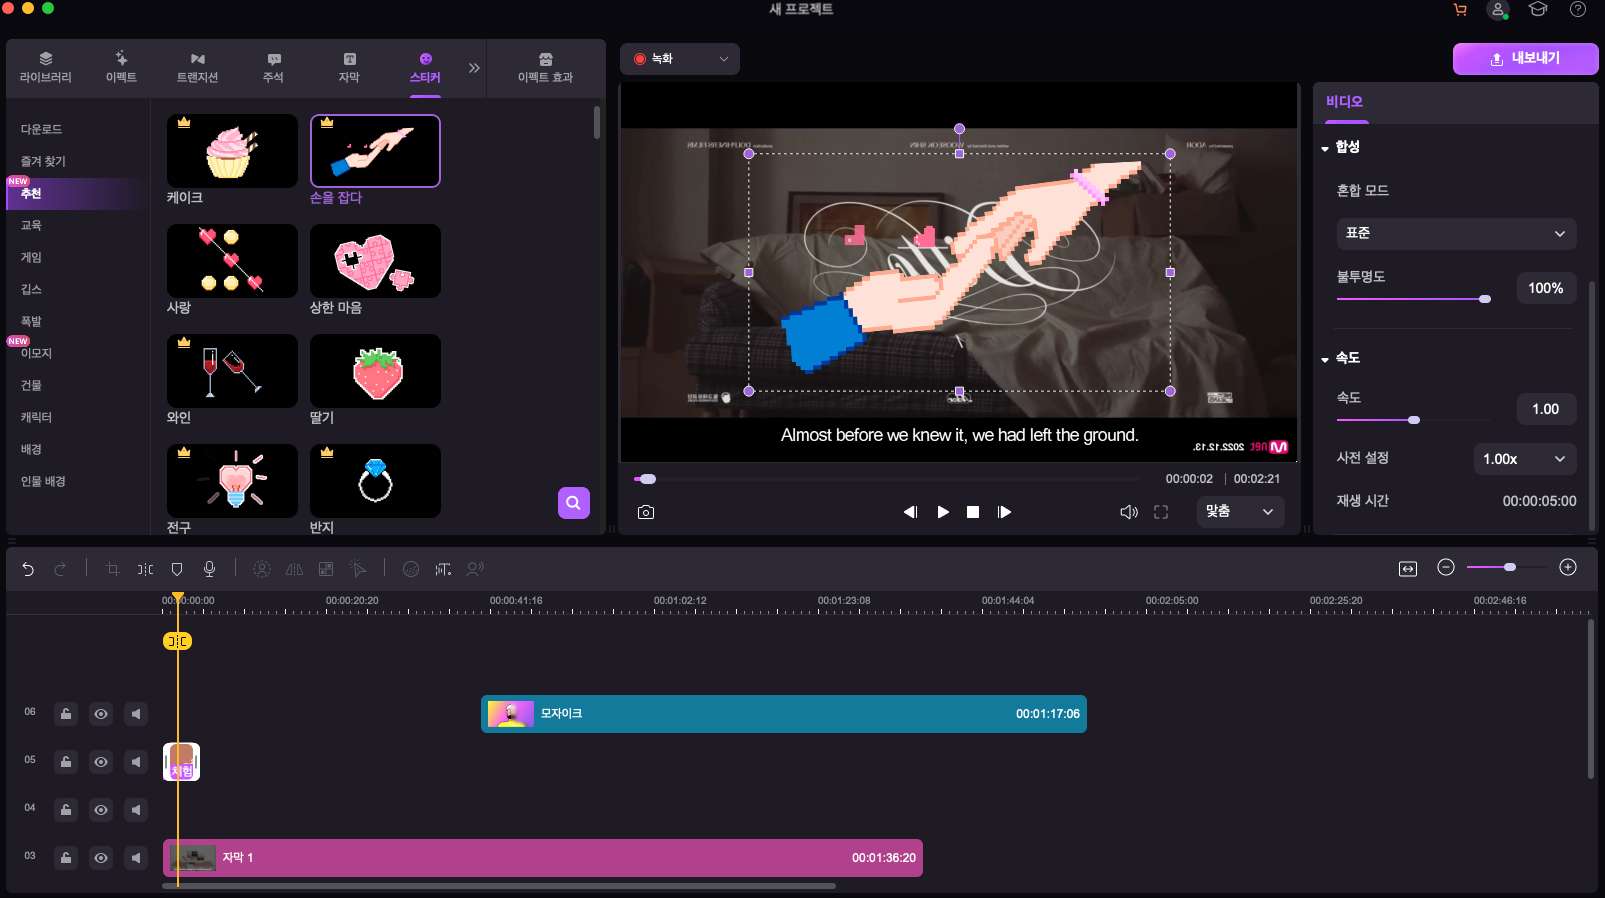
Task: Open the 표준 blend mode dropdown
Action: coord(1456,234)
